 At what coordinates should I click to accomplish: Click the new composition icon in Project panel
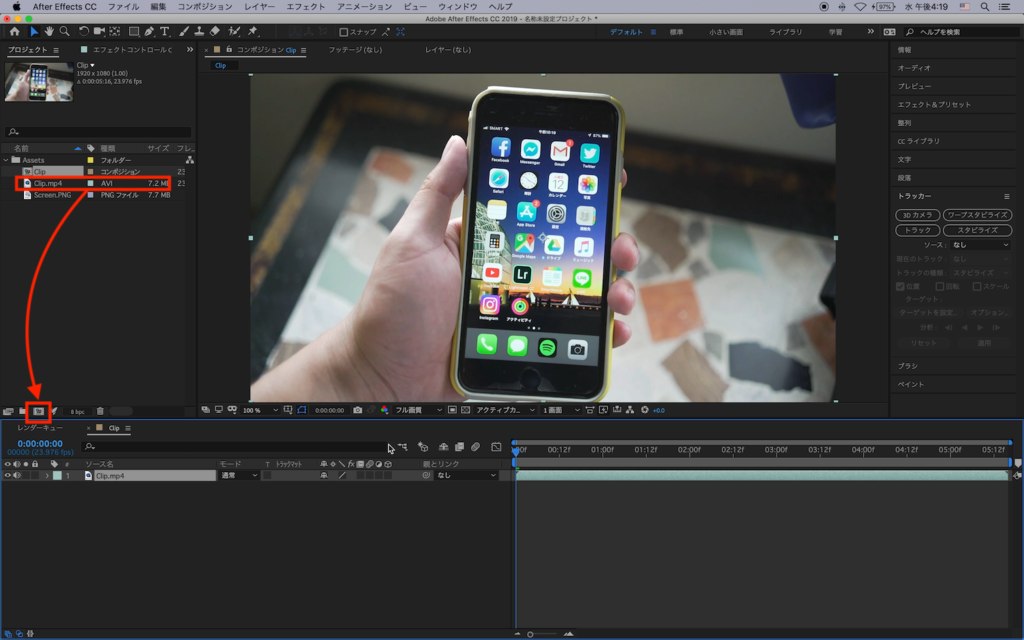point(38,411)
